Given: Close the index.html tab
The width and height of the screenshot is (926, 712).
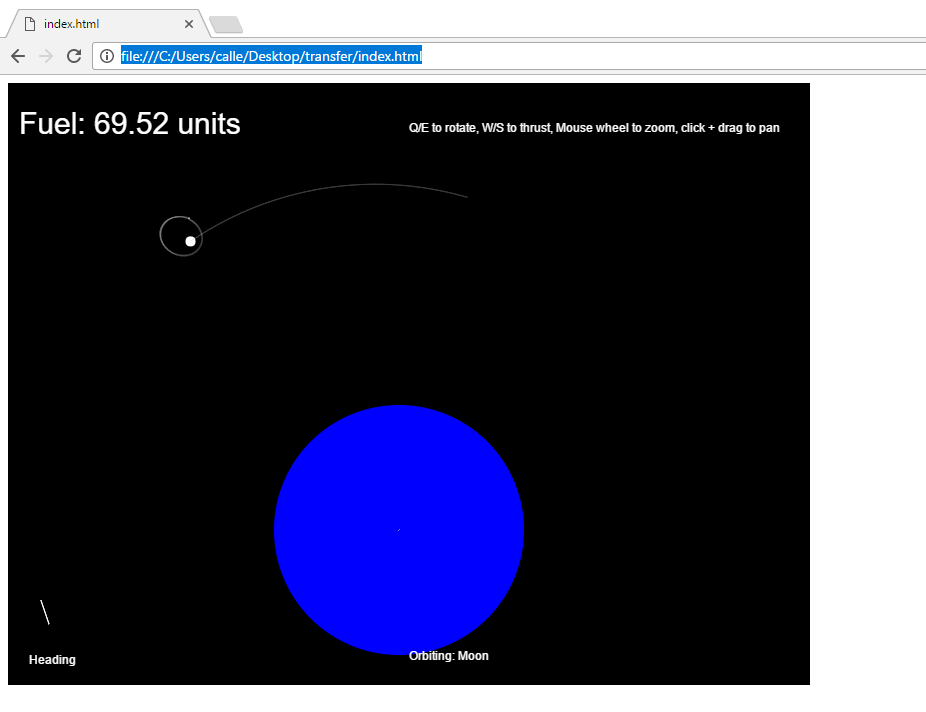Looking at the screenshot, I should coord(189,24).
